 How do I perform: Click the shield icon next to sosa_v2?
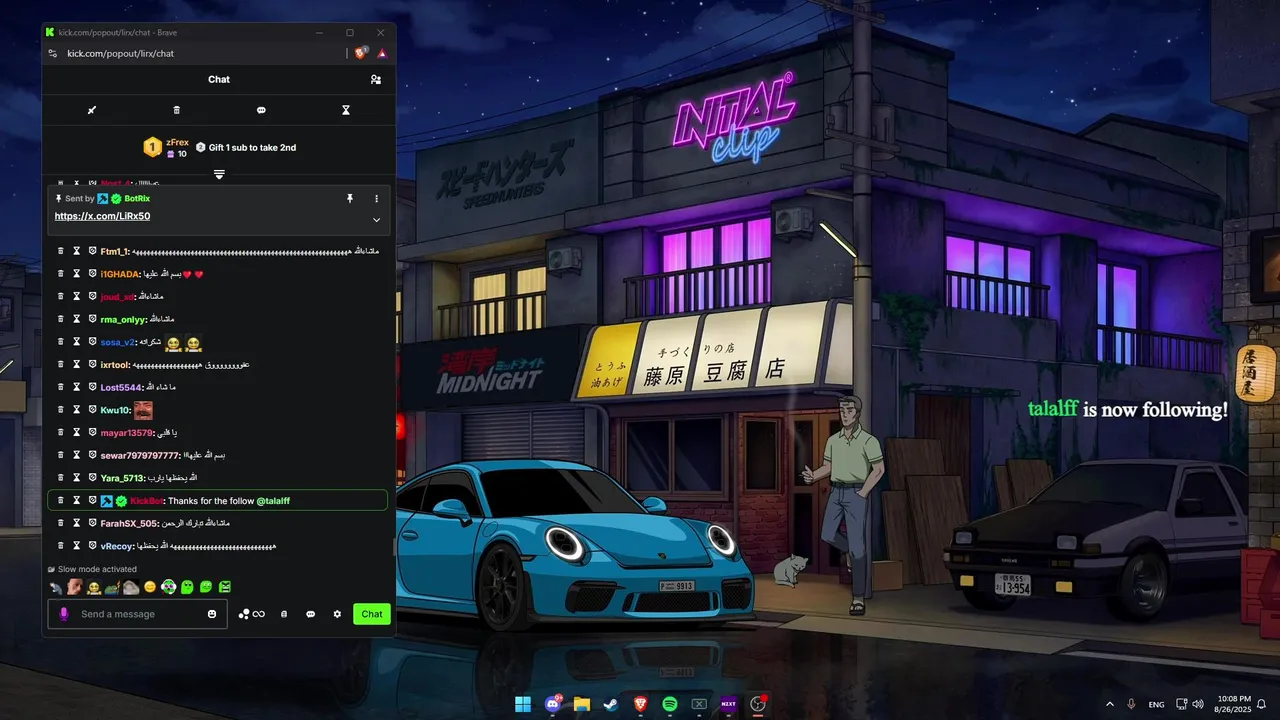(x=92, y=342)
